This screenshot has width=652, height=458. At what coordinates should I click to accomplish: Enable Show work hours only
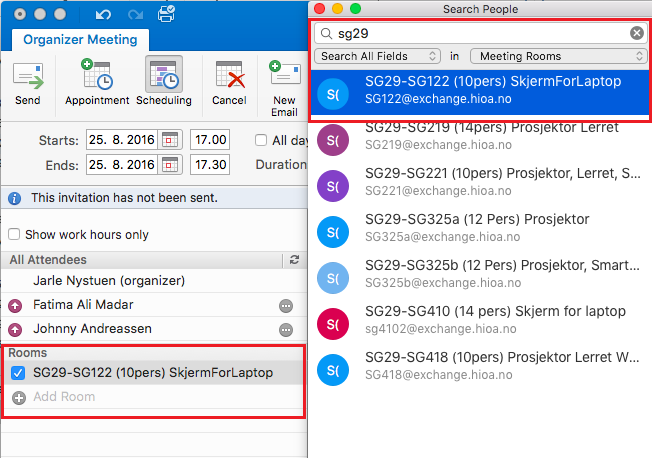(x=15, y=235)
